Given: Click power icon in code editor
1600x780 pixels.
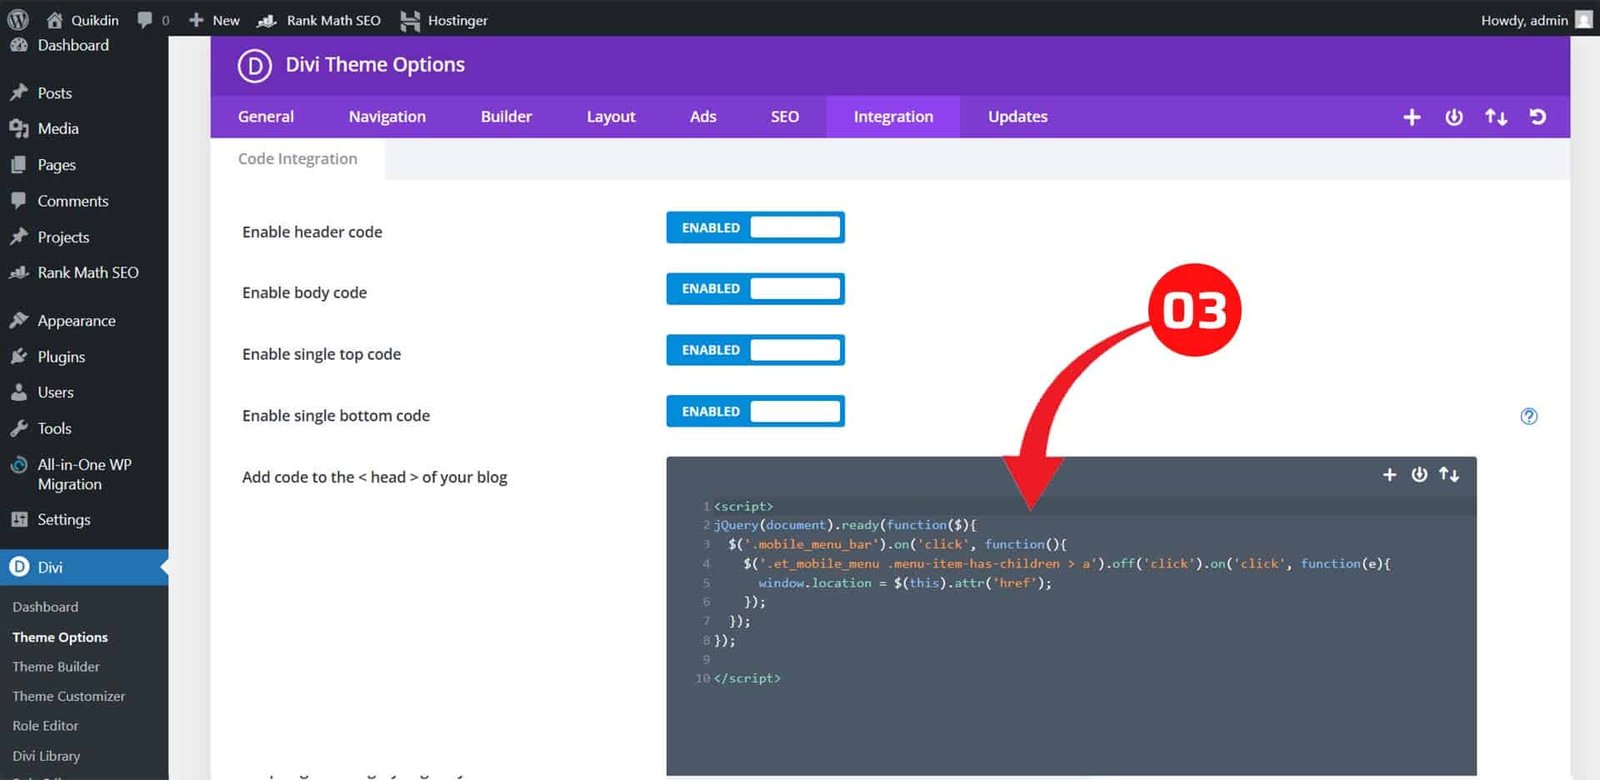Looking at the screenshot, I should point(1419,475).
